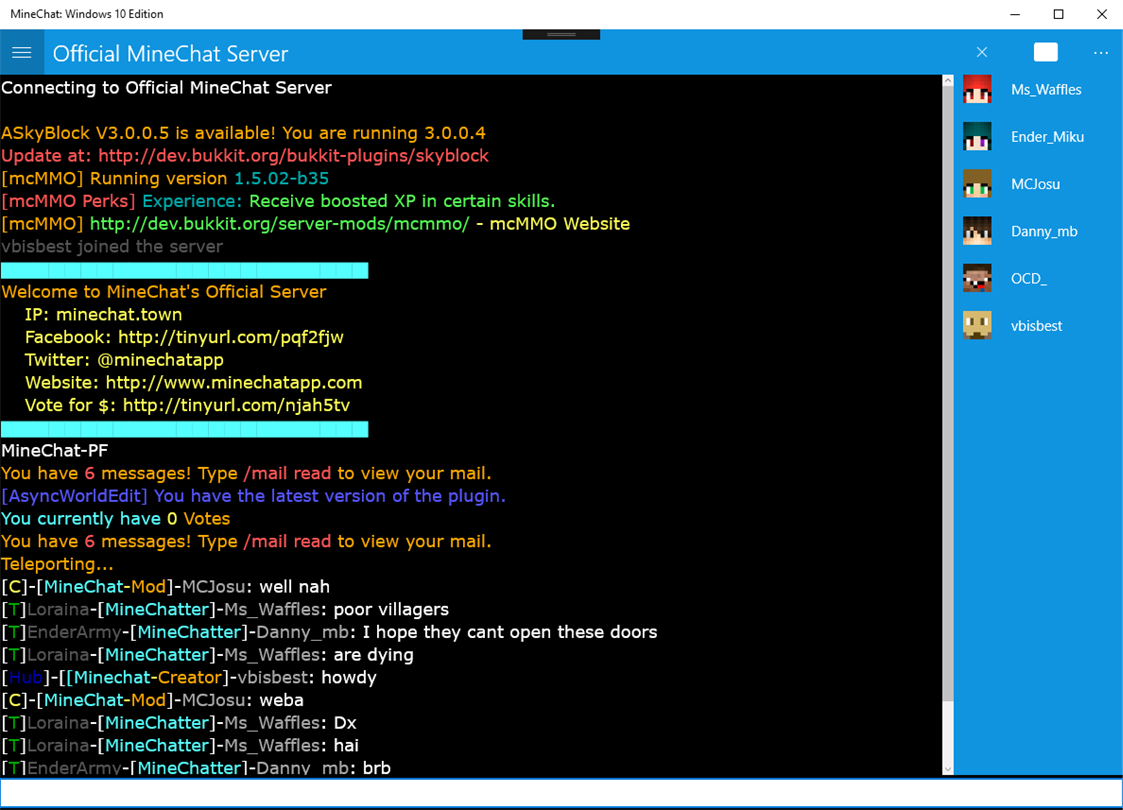1123x810 pixels.
Task: Click MCJosu's well nah chat message
Action: click(x=165, y=587)
